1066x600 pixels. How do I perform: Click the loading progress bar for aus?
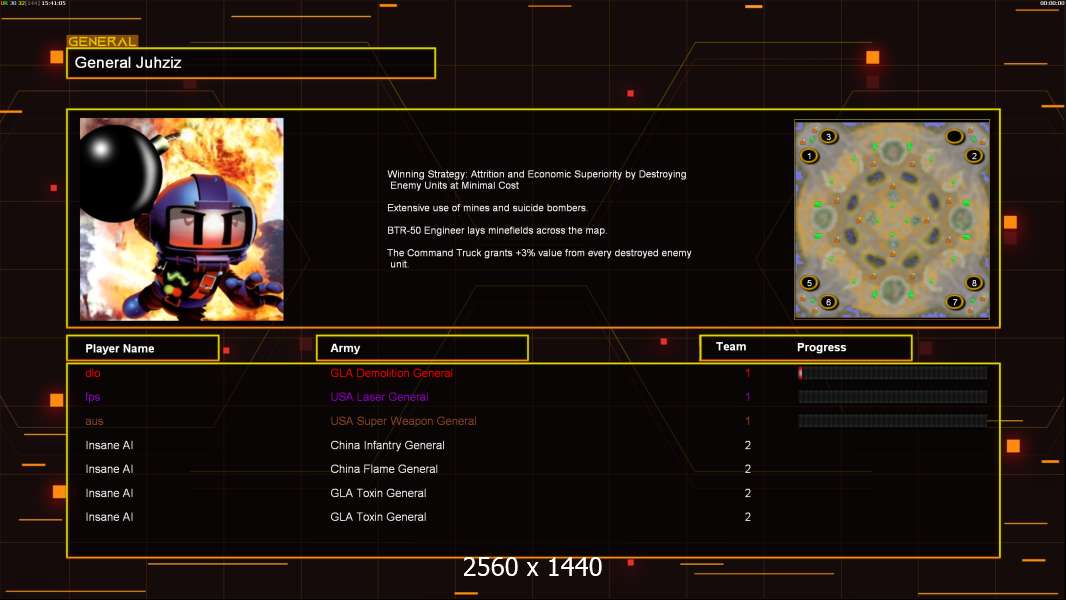tap(893, 421)
